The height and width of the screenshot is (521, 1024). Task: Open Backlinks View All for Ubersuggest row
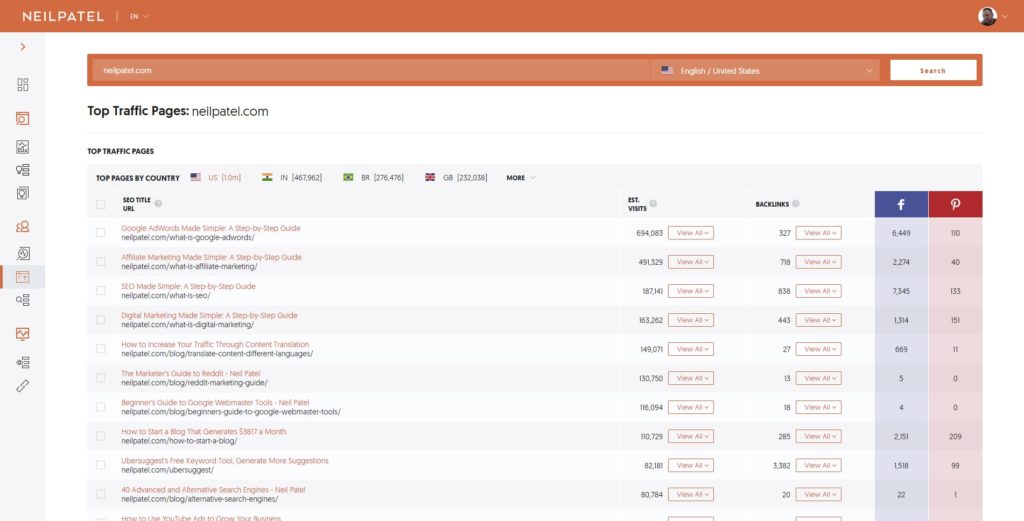click(818, 466)
